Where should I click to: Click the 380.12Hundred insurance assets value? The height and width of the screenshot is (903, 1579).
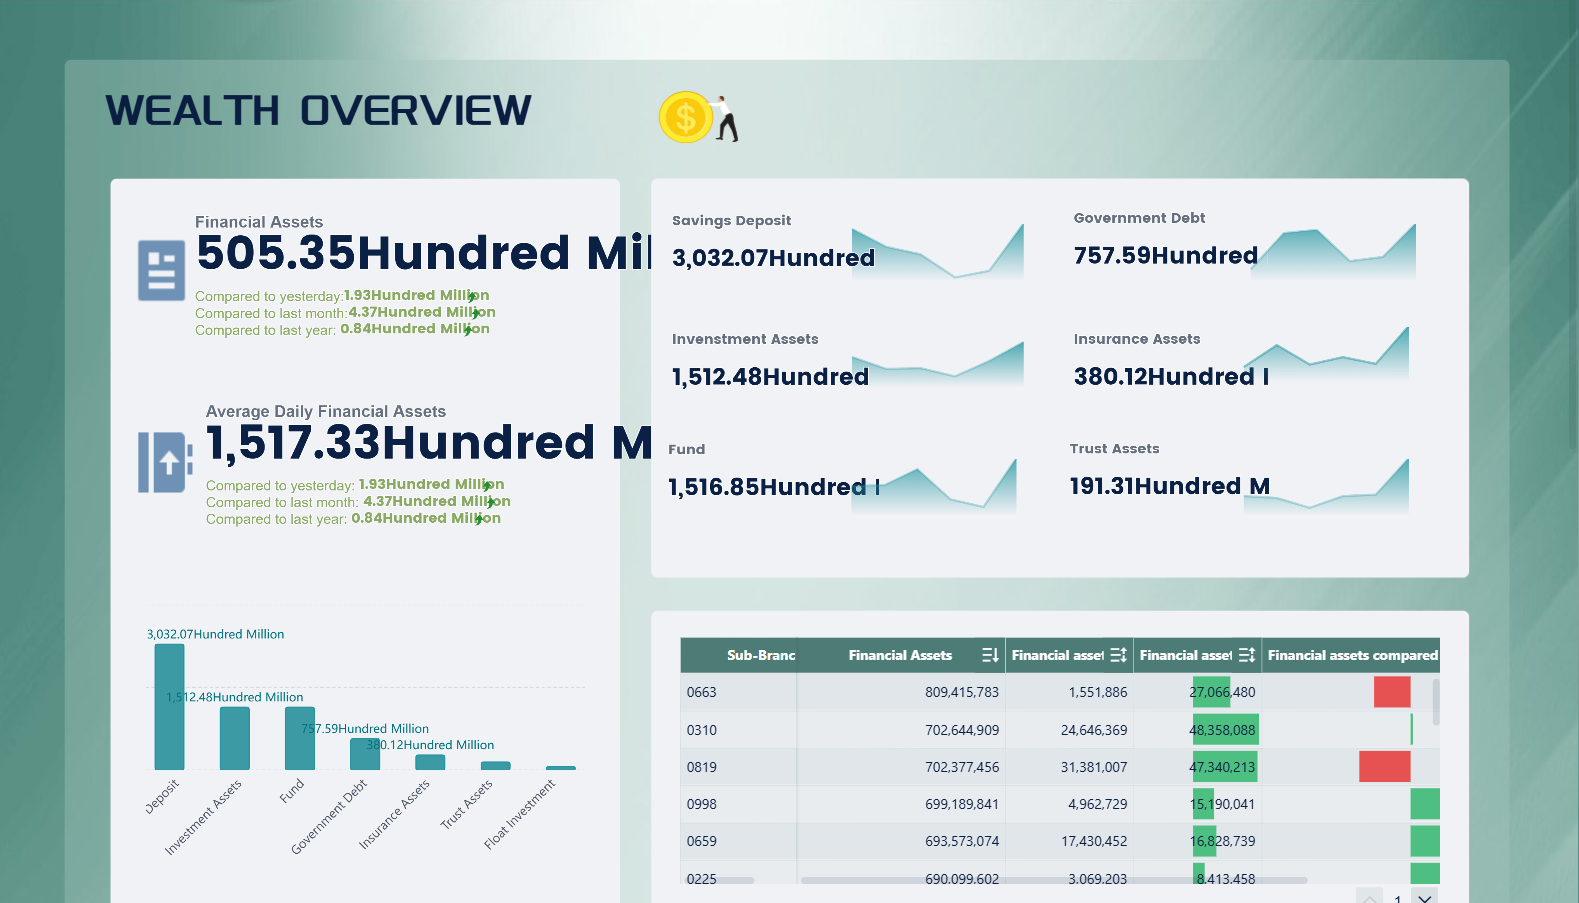[x=1171, y=377]
